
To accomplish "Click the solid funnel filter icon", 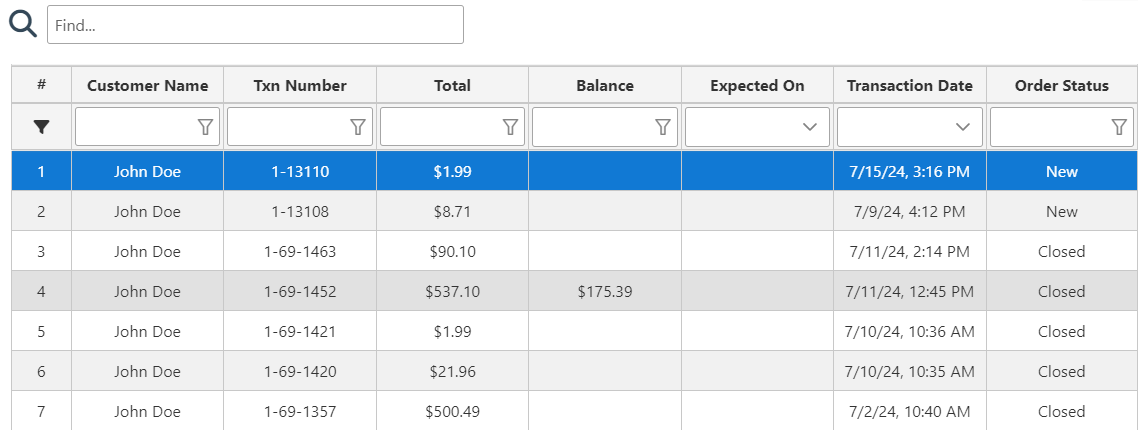I will coord(41,127).
